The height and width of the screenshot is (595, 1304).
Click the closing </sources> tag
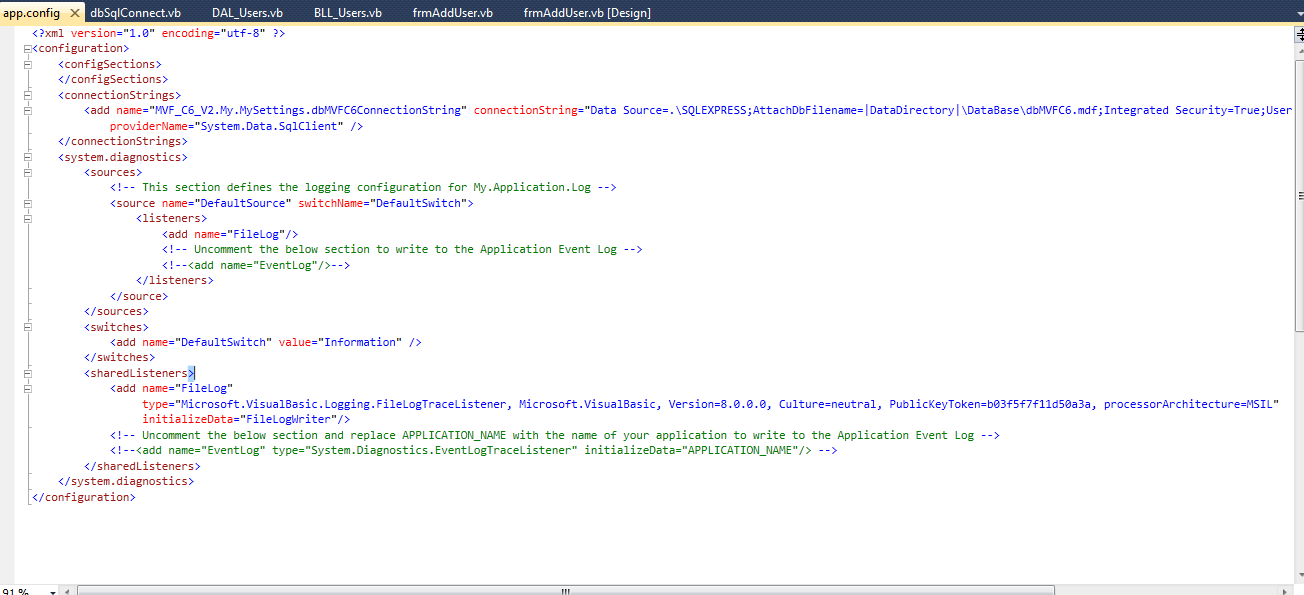pos(116,311)
